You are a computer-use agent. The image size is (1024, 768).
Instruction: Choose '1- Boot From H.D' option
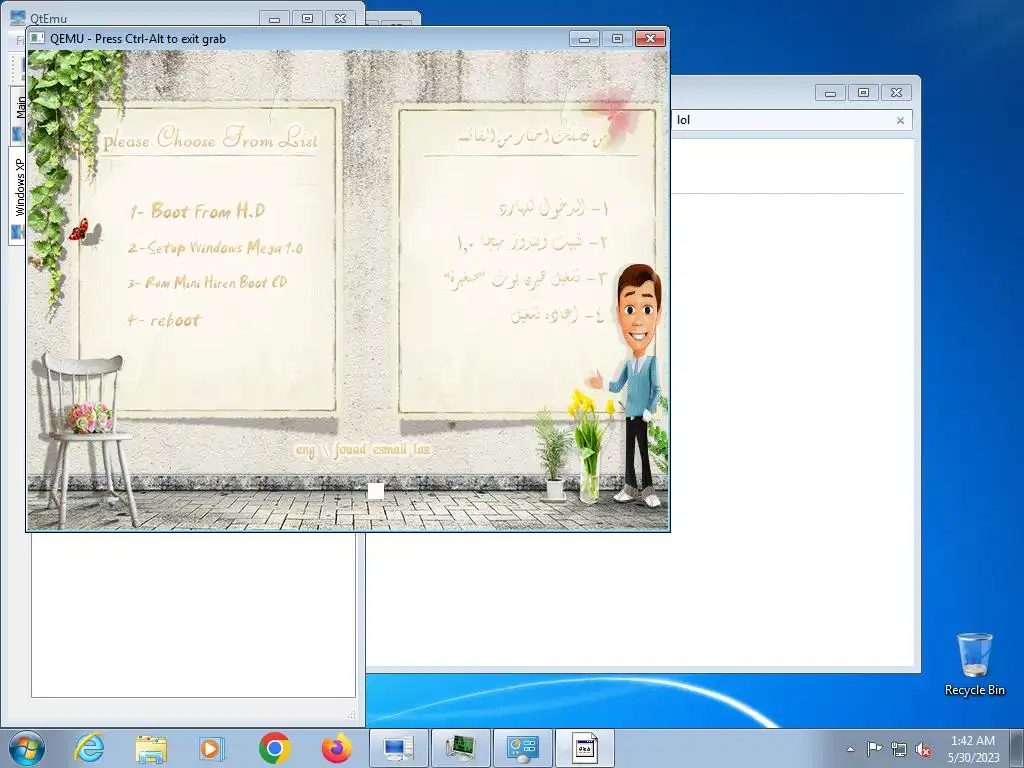pos(197,211)
